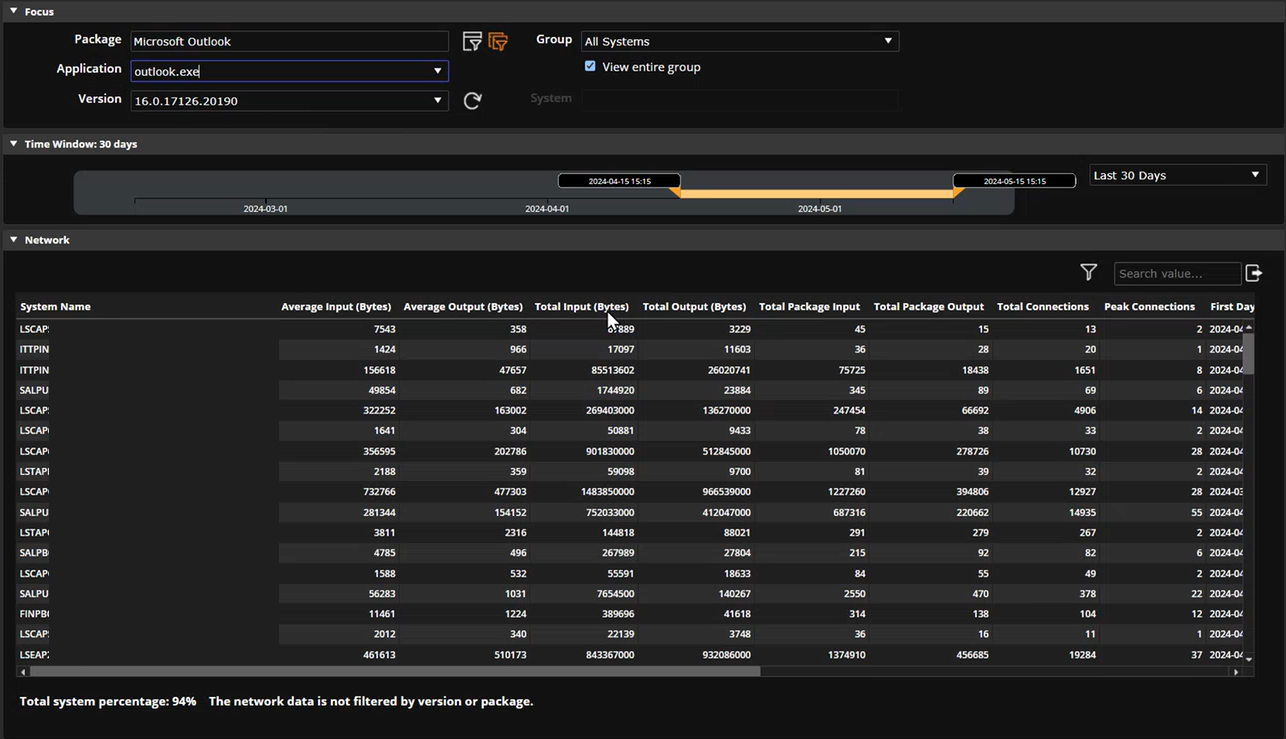Screen dimensions: 1286x739
Task: Click the package filter icon
Action: (472, 41)
